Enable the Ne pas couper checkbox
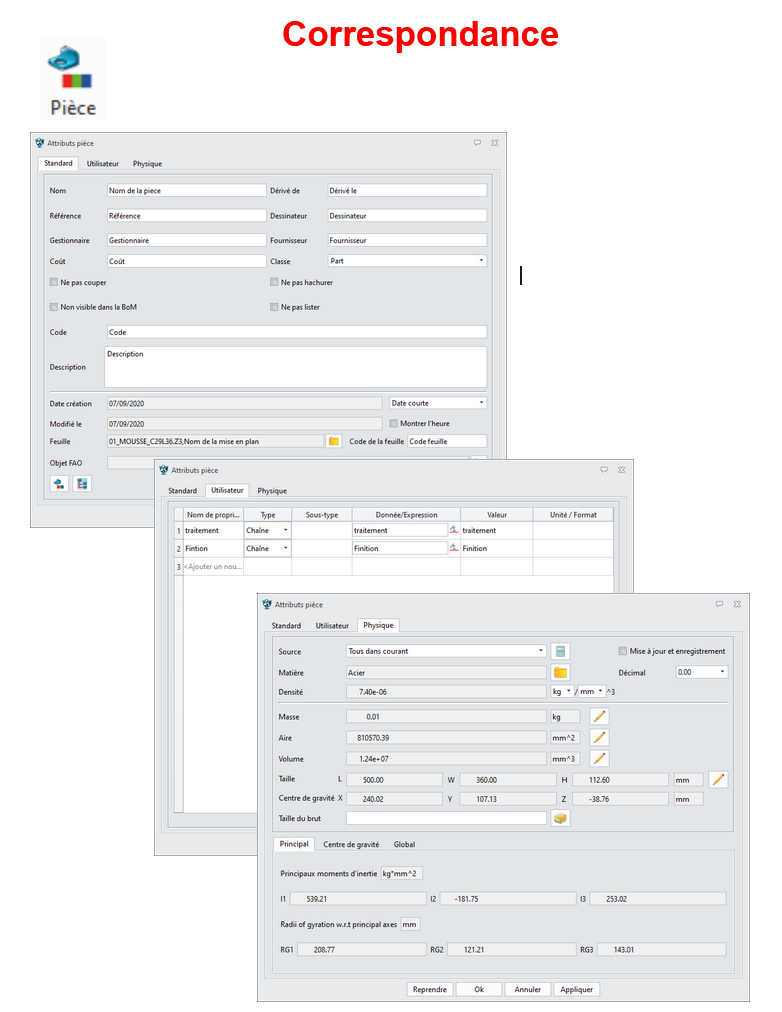The height and width of the screenshot is (1012, 782). [54, 282]
